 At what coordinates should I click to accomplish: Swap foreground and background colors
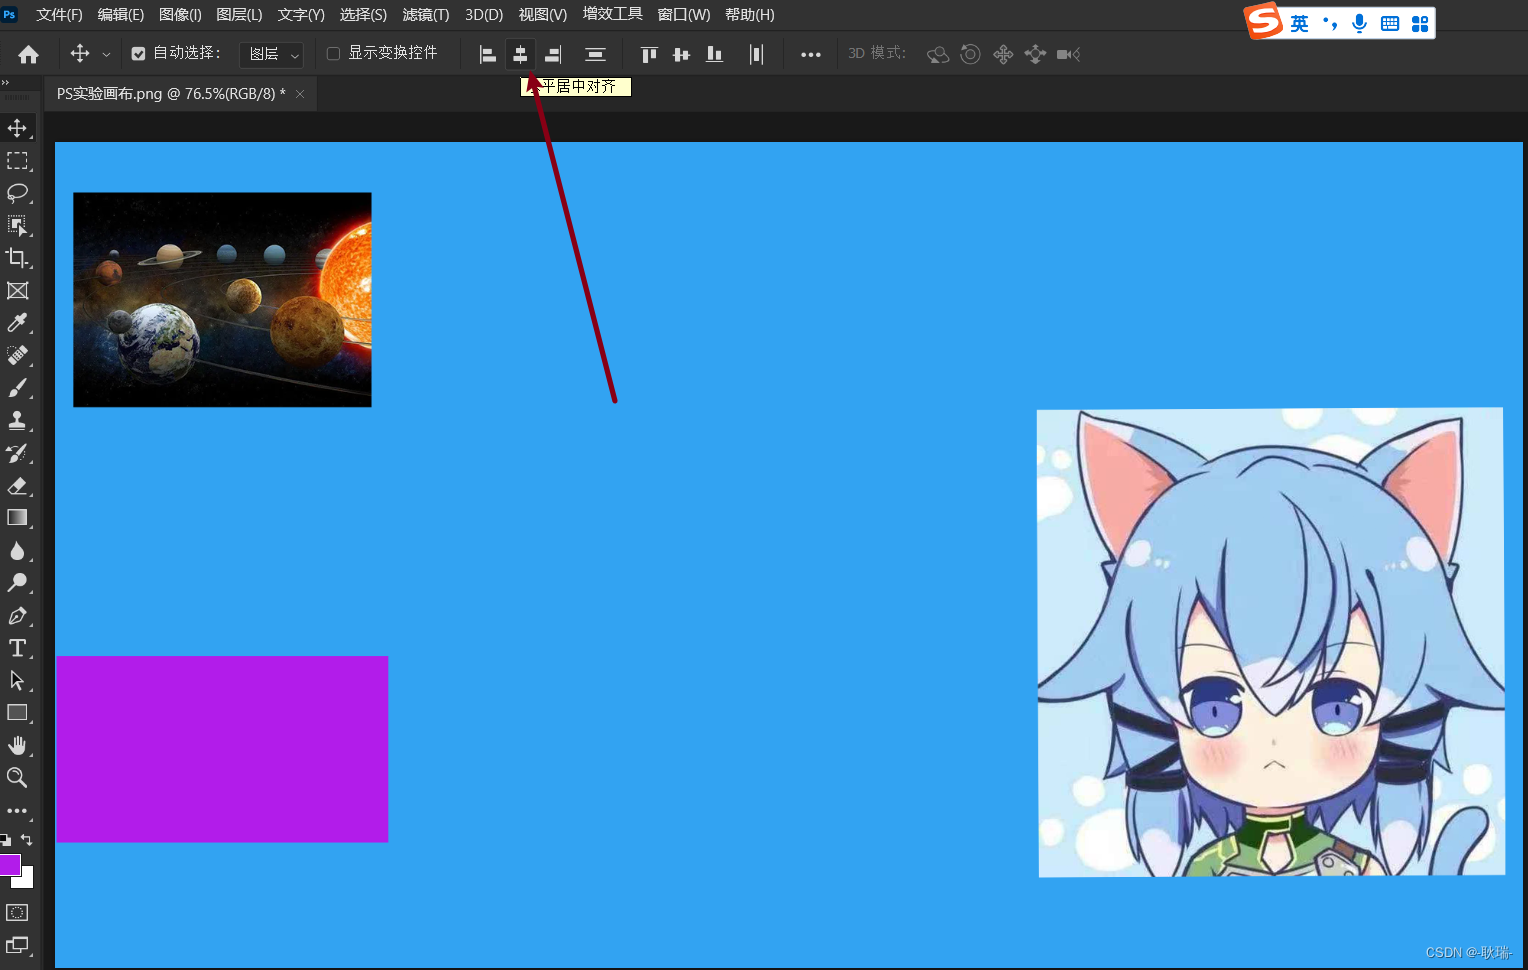[x=27, y=840]
